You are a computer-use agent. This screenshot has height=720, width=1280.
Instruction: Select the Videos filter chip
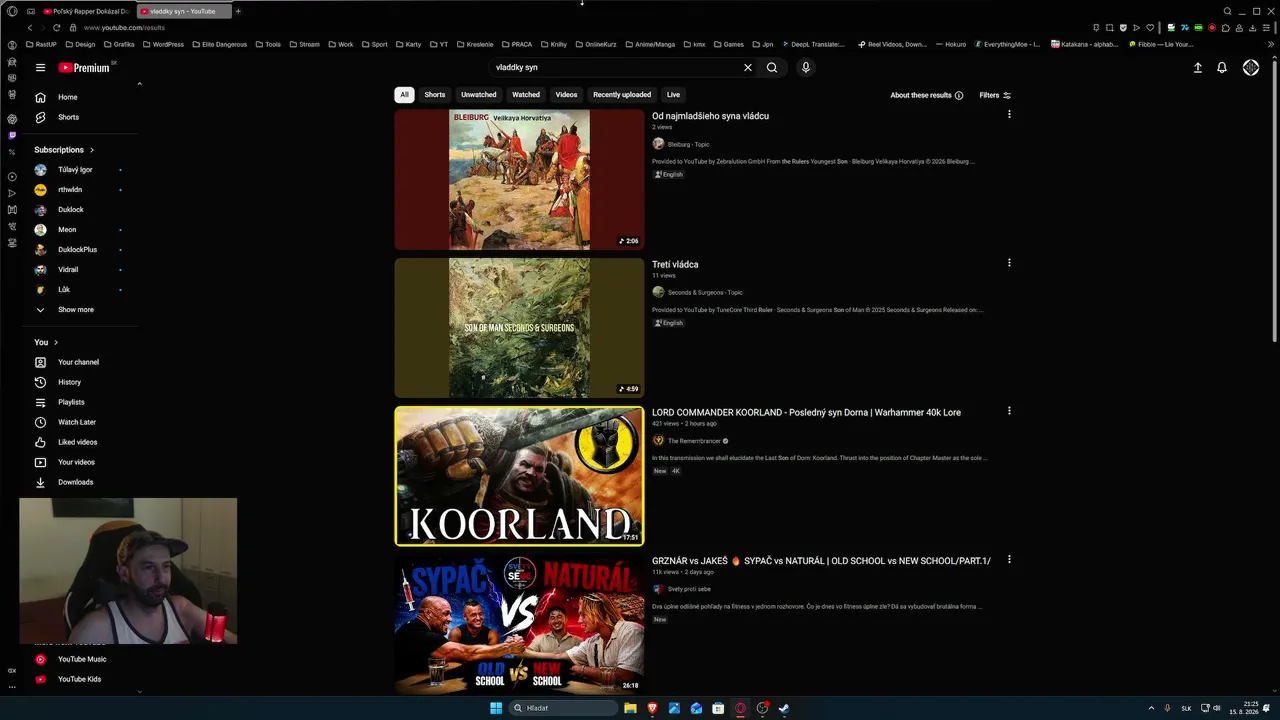coord(566,95)
